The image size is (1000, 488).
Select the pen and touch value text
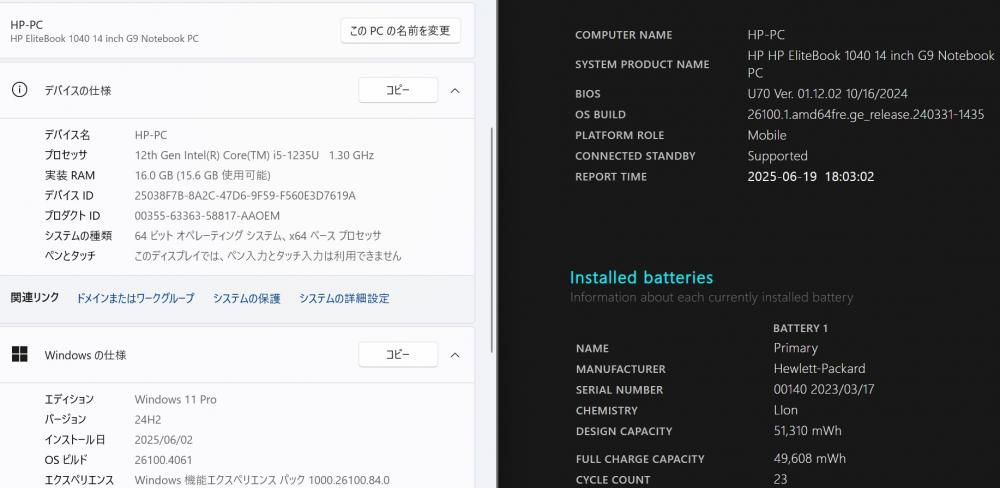tap(268, 256)
